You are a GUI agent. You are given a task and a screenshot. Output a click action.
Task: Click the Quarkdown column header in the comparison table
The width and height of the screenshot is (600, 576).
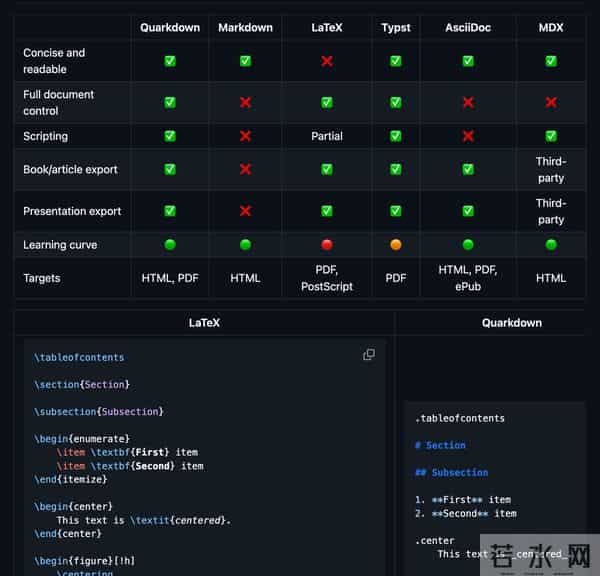point(170,28)
